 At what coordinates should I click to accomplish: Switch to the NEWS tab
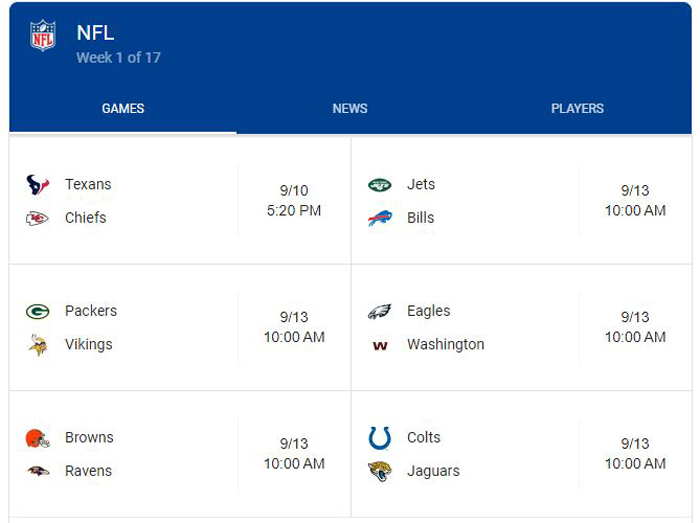coord(350,108)
